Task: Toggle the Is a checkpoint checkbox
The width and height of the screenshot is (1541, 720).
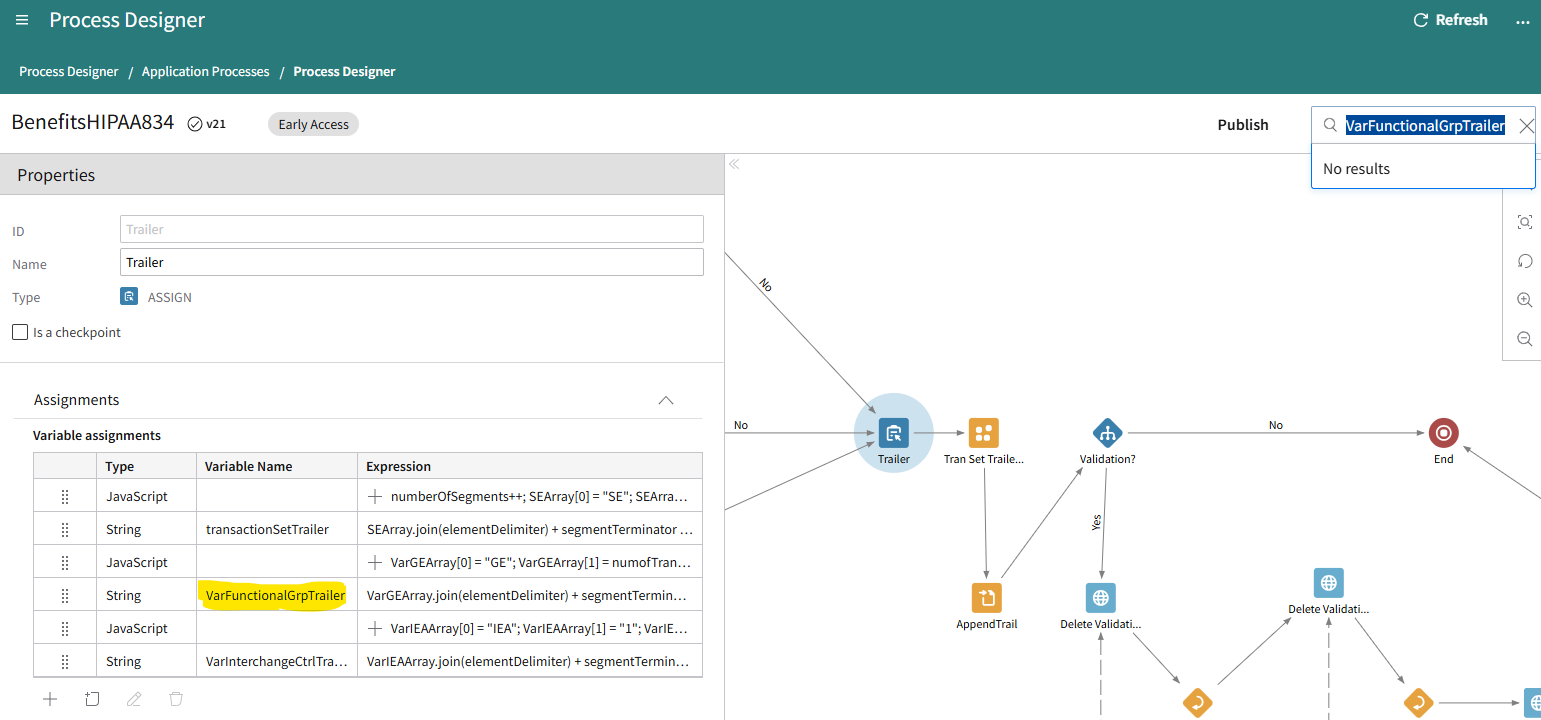Action: [20, 332]
